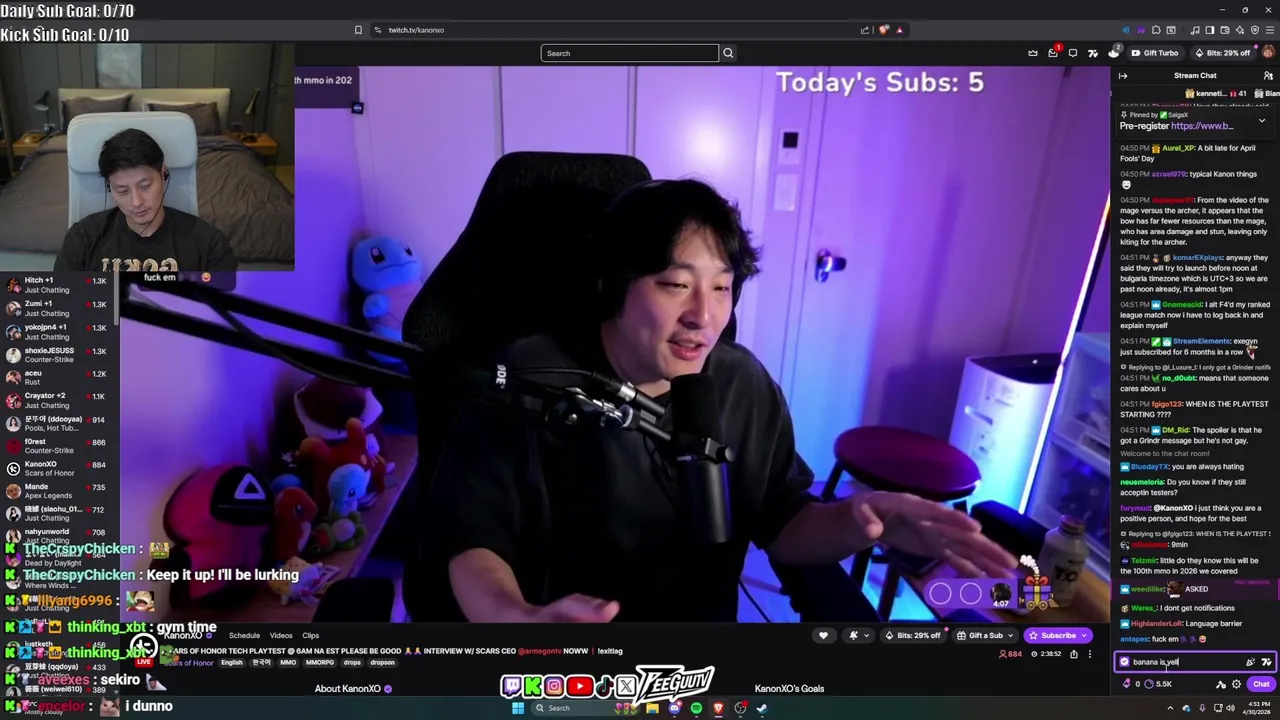Open the pinned Pre-register link
The width and height of the screenshot is (1280, 720).
coord(1201,126)
